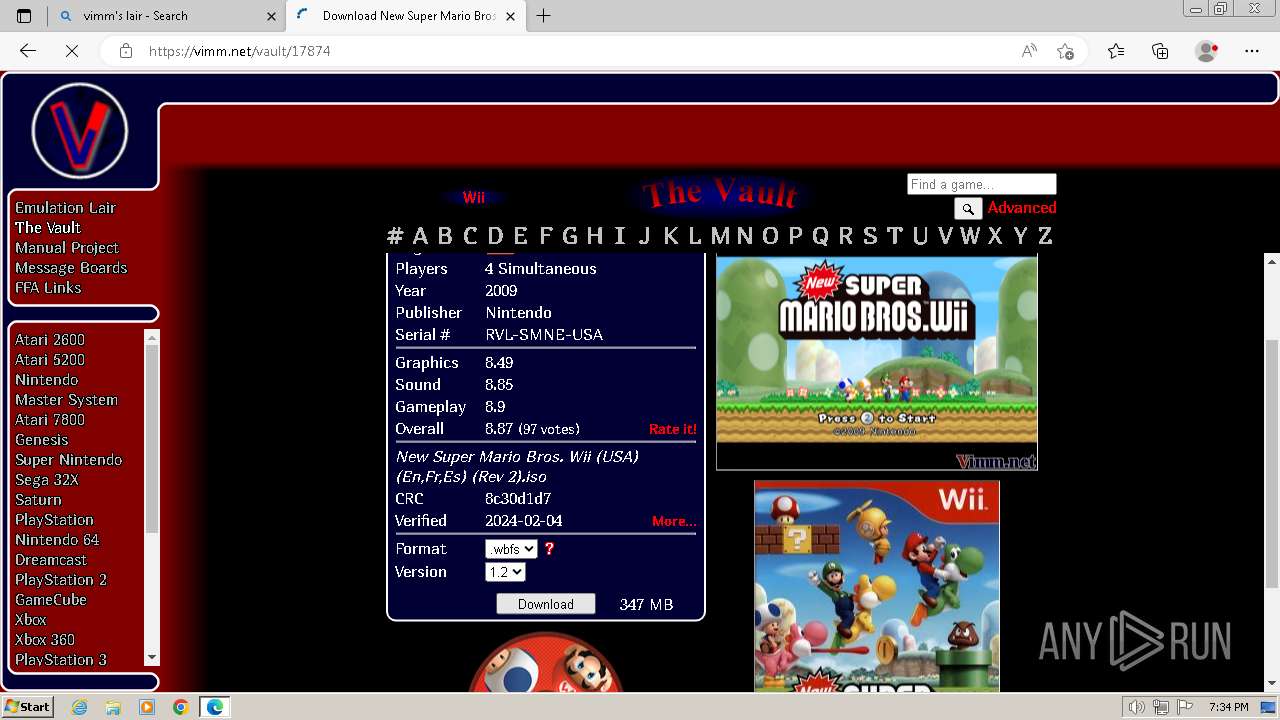Launch Internet Explorer from taskbar
Screen dimensions: 1280x720
[80, 707]
